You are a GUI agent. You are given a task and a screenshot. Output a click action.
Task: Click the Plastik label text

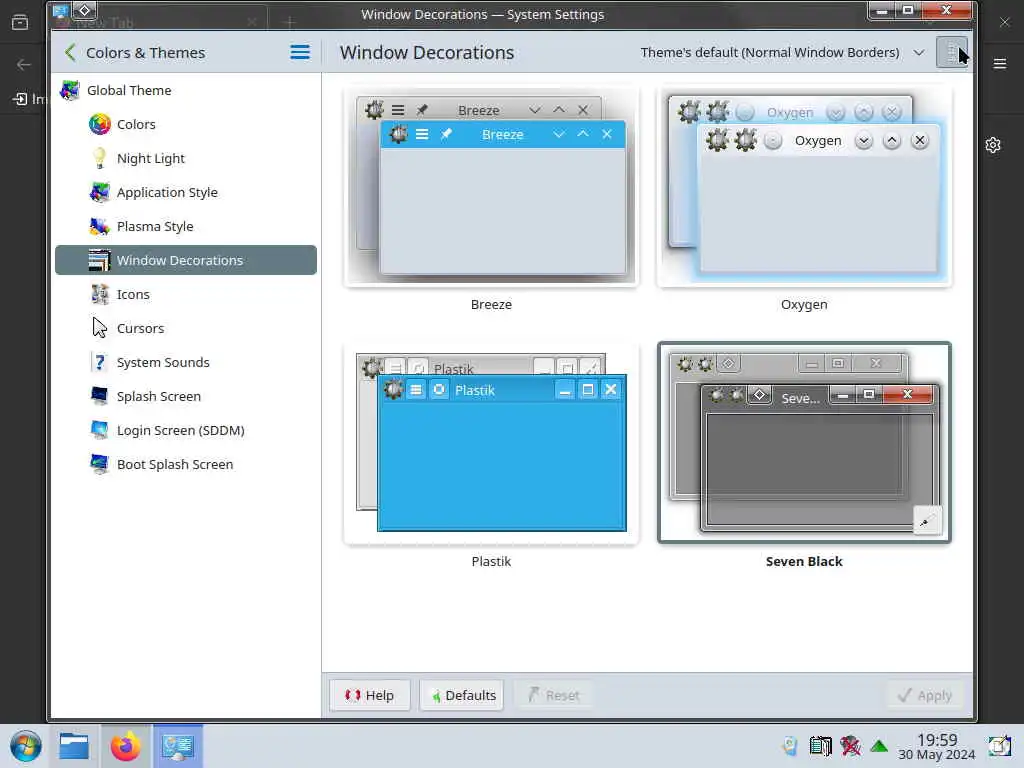pos(491,561)
